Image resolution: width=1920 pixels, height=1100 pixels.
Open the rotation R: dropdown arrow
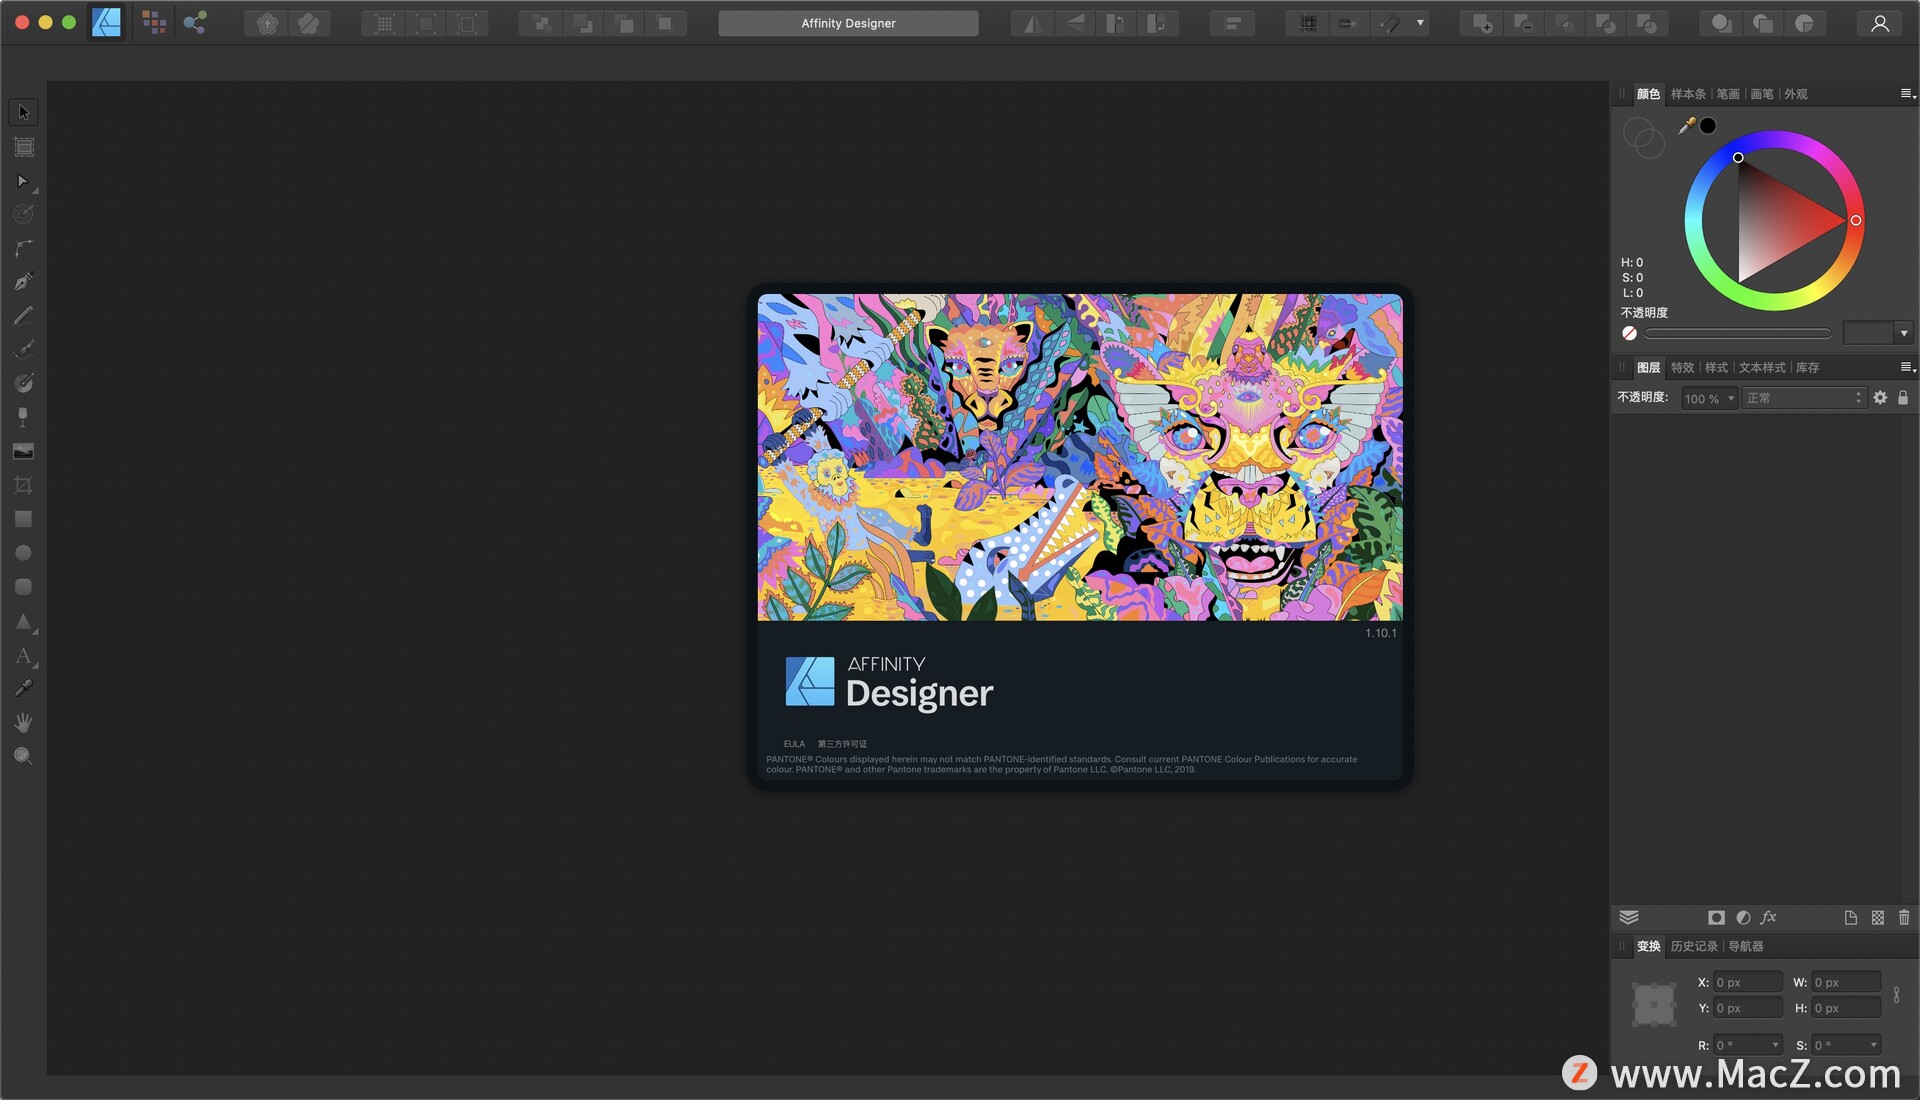tap(1775, 1045)
